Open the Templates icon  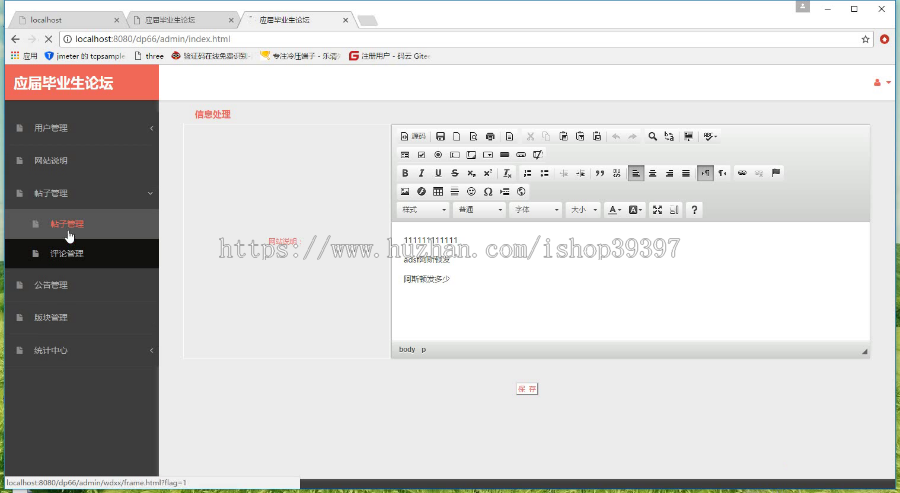[x=509, y=137]
